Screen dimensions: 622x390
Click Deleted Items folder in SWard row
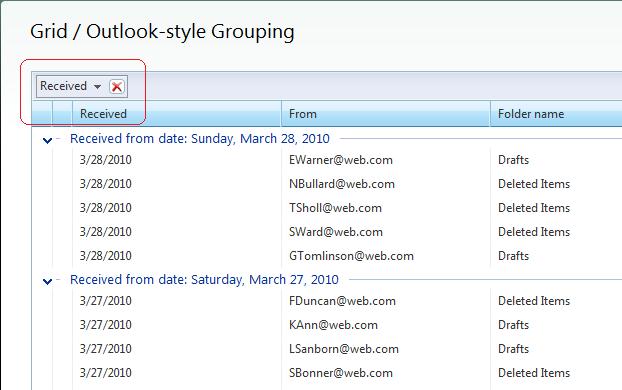click(x=534, y=232)
